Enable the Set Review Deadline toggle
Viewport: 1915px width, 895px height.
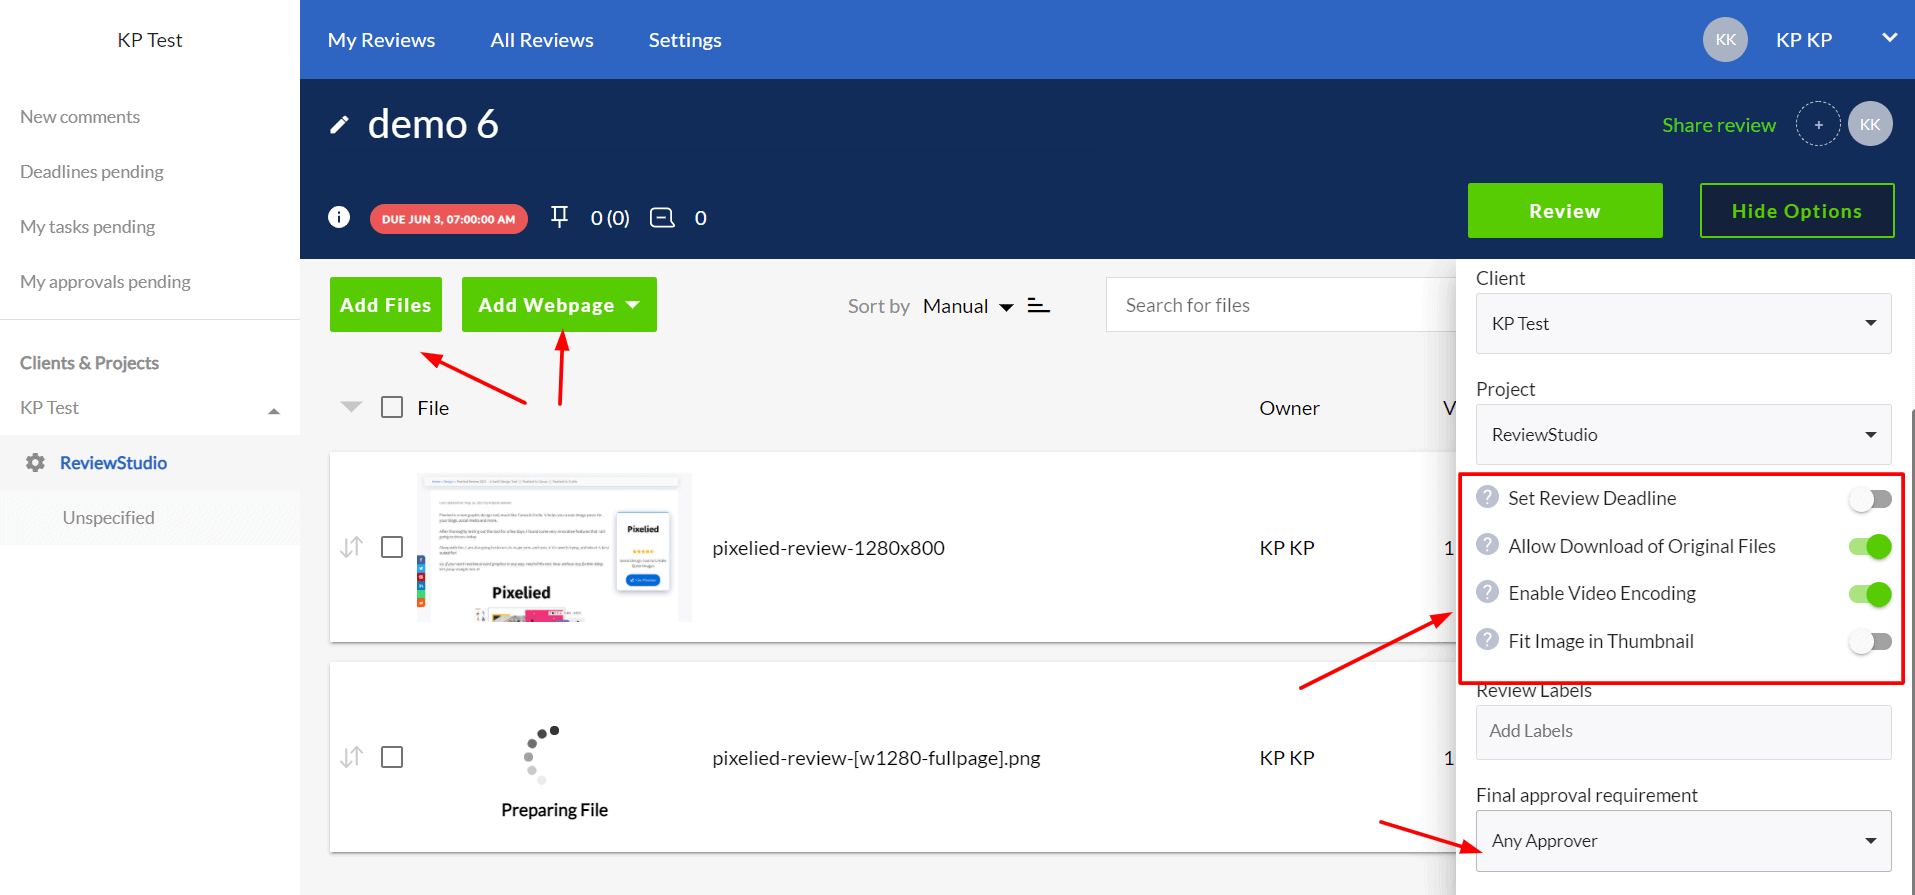pyautogui.click(x=1869, y=499)
